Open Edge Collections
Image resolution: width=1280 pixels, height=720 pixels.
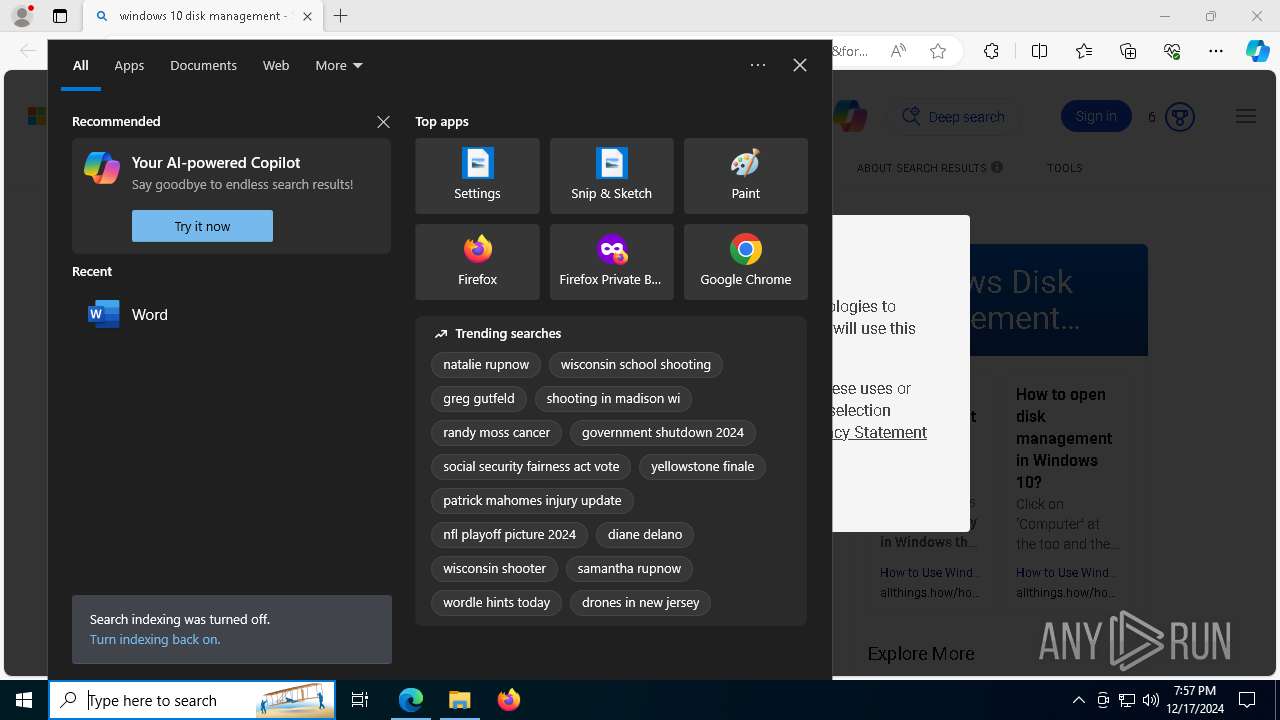[1128, 51]
